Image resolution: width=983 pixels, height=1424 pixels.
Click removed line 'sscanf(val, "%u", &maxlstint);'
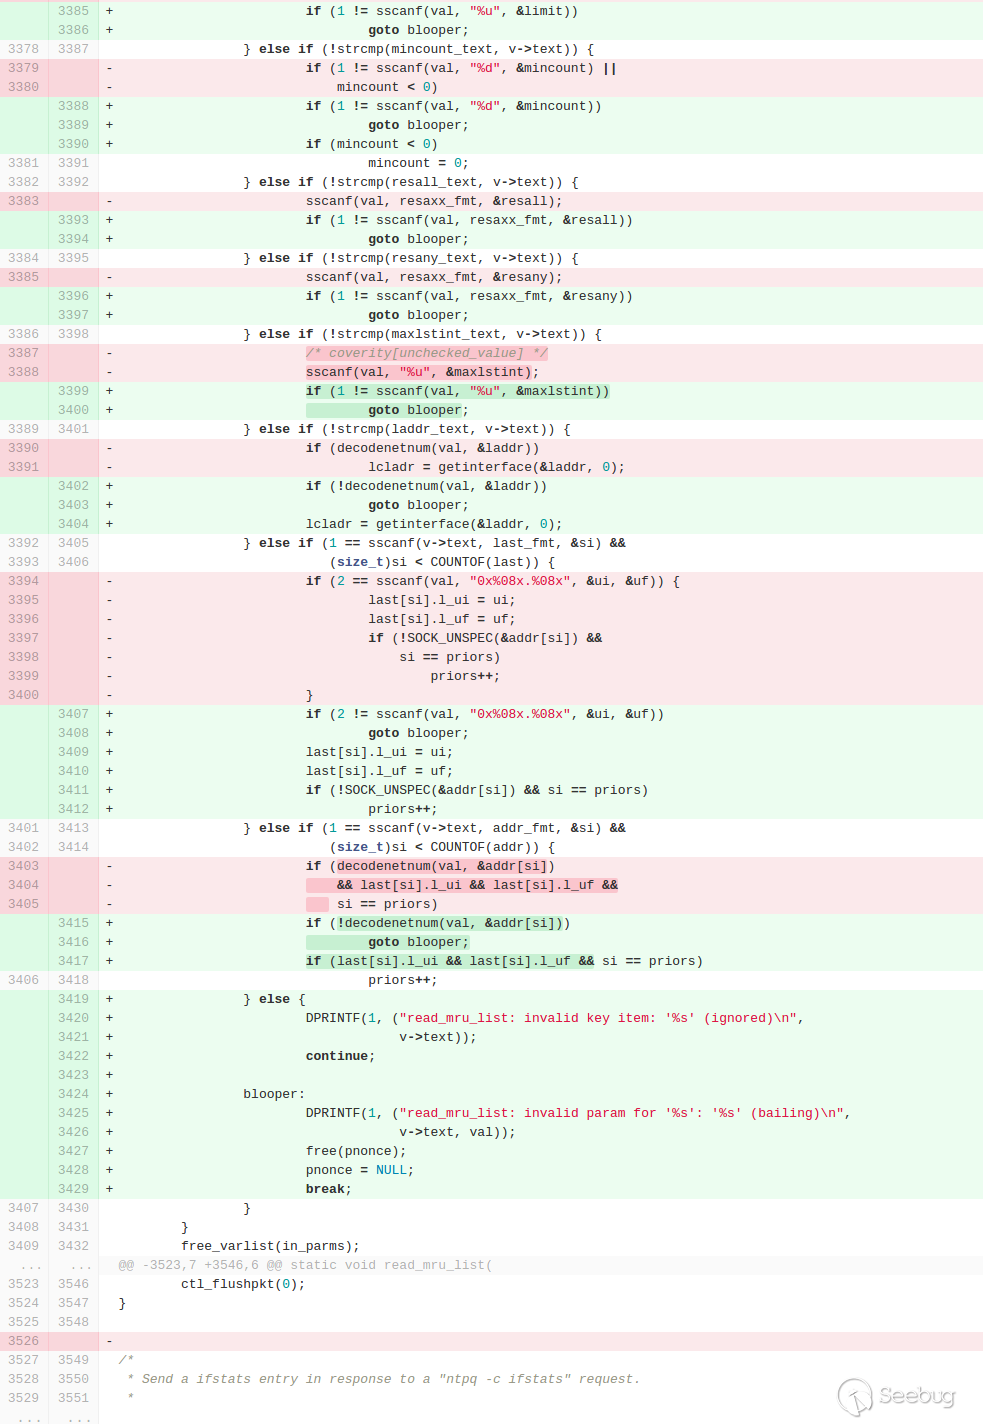point(422,372)
